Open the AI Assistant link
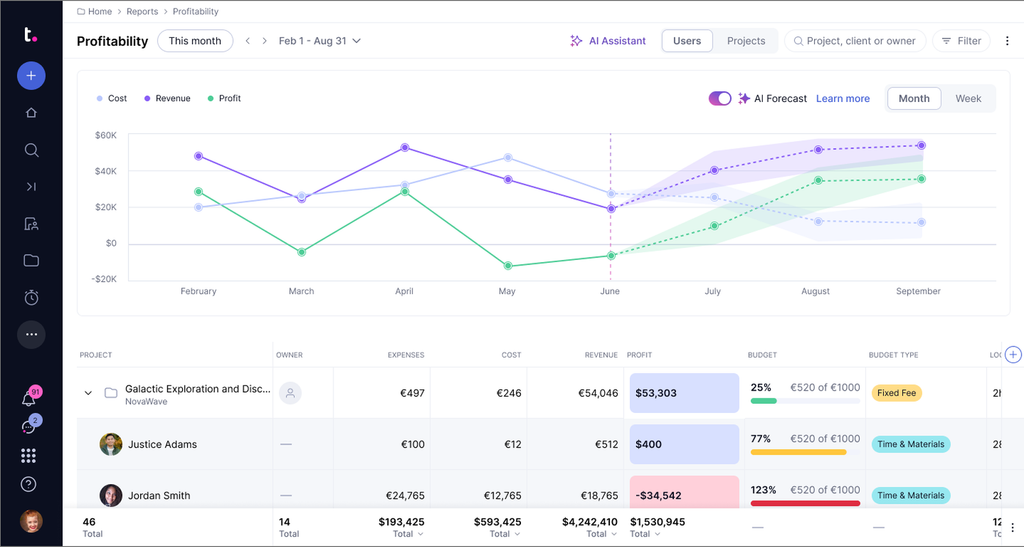Viewport: 1024px width, 547px height. [617, 40]
